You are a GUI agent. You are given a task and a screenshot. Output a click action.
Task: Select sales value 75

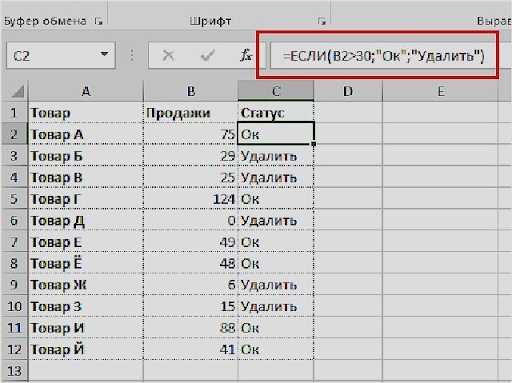pyautogui.click(x=191, y=134)
